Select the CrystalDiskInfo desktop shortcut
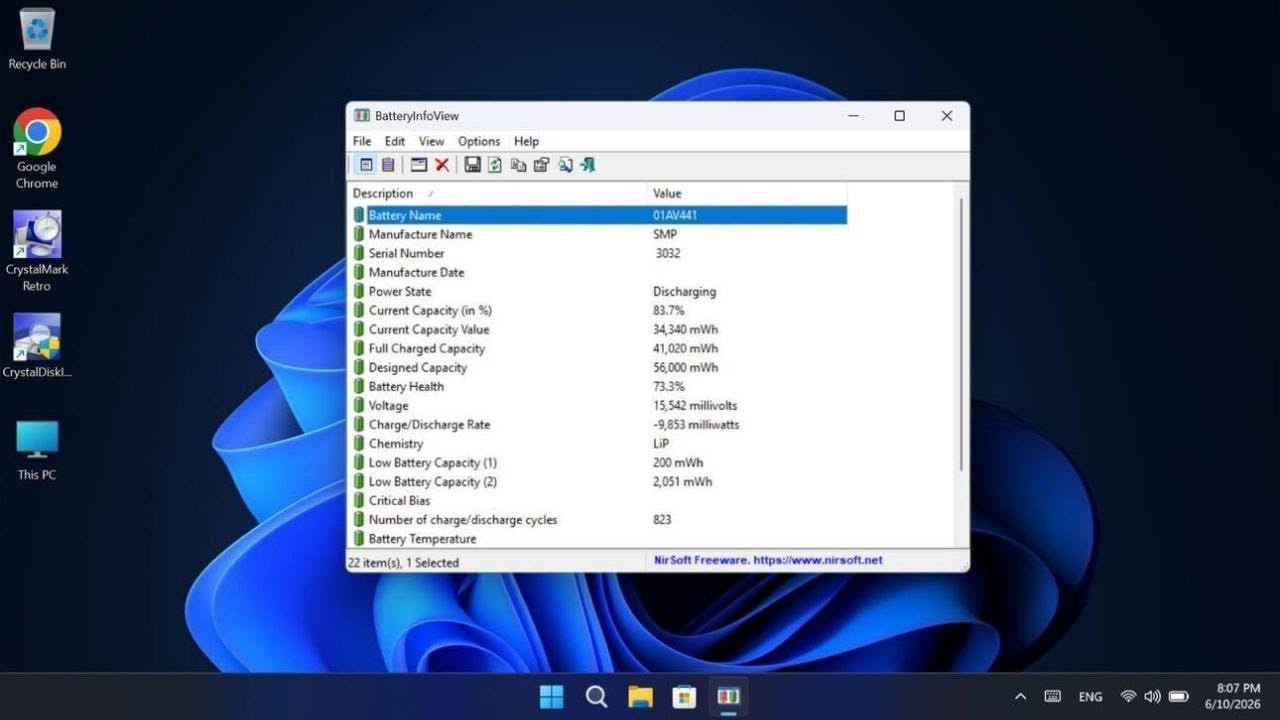The image size is (1280, 720). point(37,345)
